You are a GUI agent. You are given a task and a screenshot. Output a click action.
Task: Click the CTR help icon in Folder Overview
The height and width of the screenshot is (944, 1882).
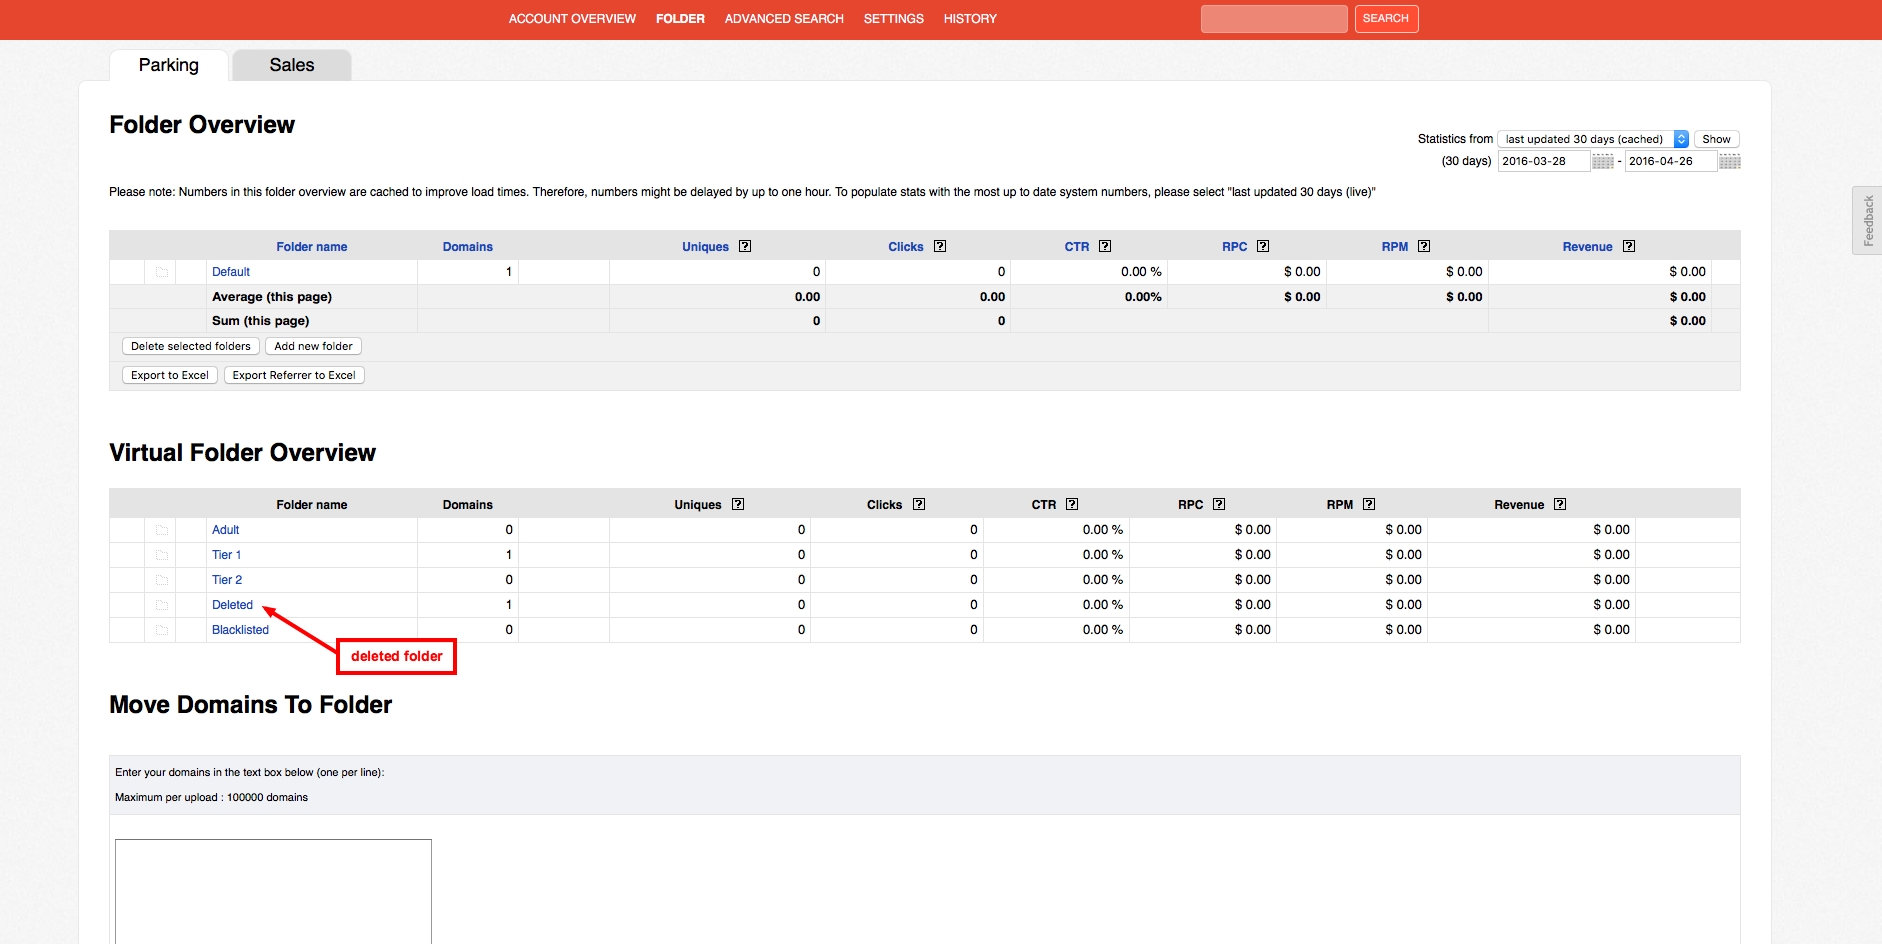1105,247
